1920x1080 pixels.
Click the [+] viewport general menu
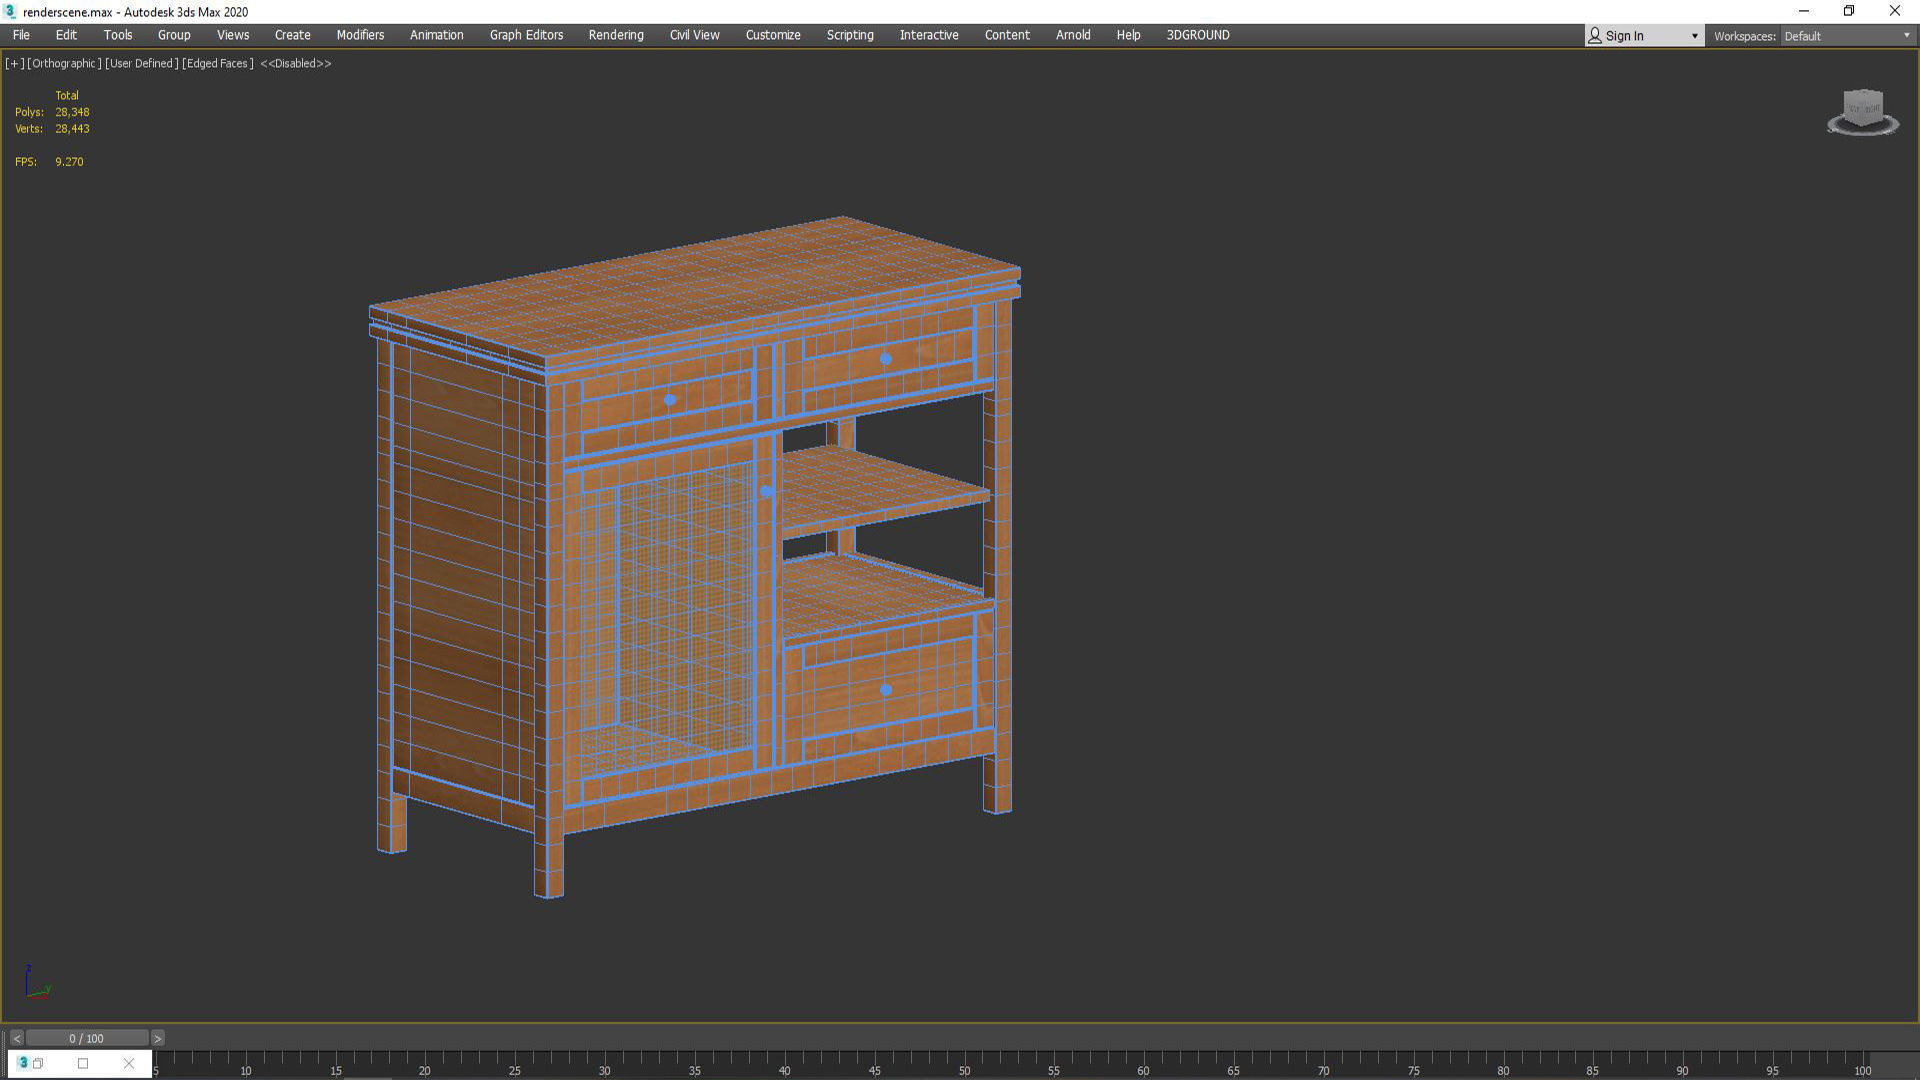(x=14, y=63)
